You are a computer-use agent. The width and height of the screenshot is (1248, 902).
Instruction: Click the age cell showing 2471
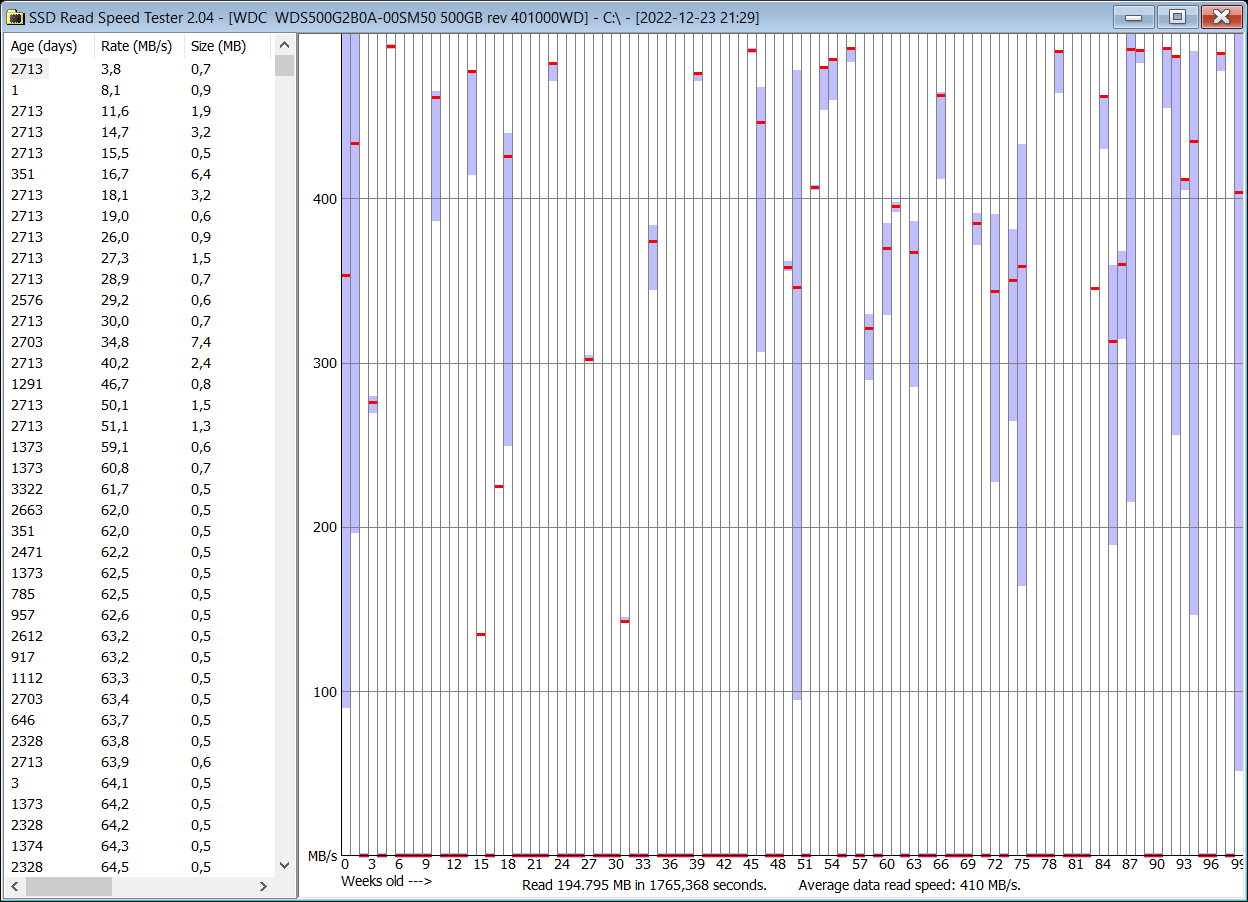pos(27,551)
